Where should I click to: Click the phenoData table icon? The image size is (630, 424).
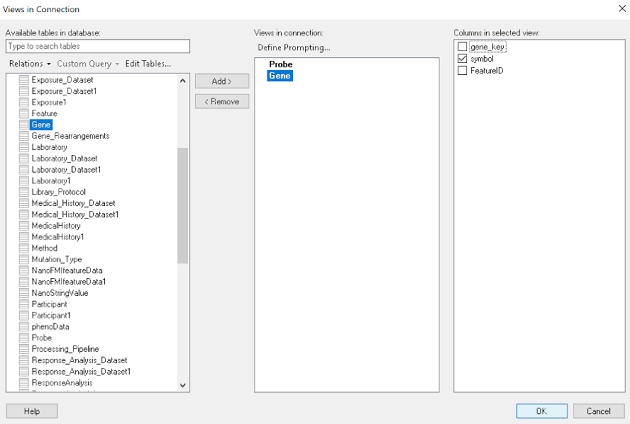coord(25,327)
